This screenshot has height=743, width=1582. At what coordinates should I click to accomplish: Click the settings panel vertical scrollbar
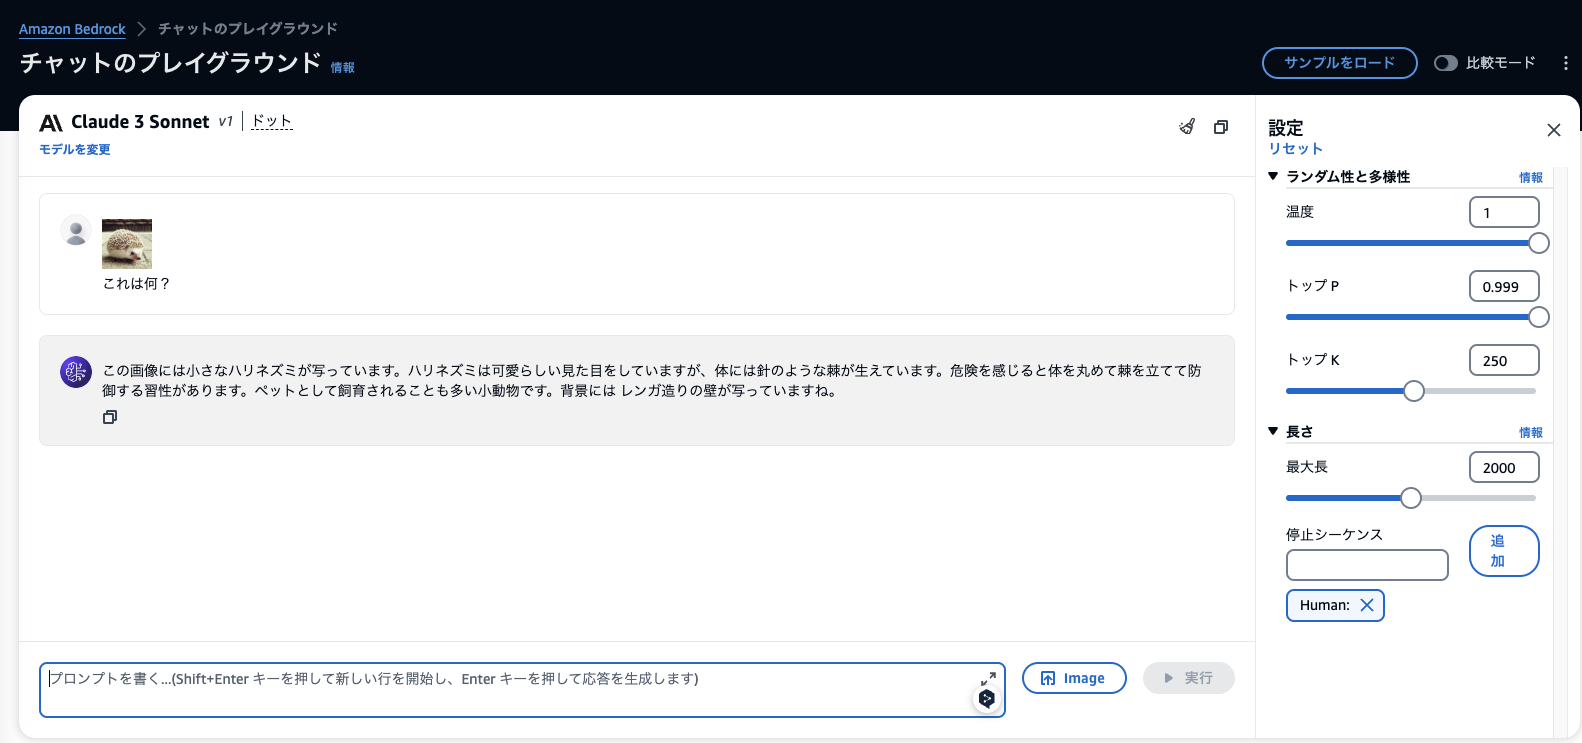[x=1560, y=450]
